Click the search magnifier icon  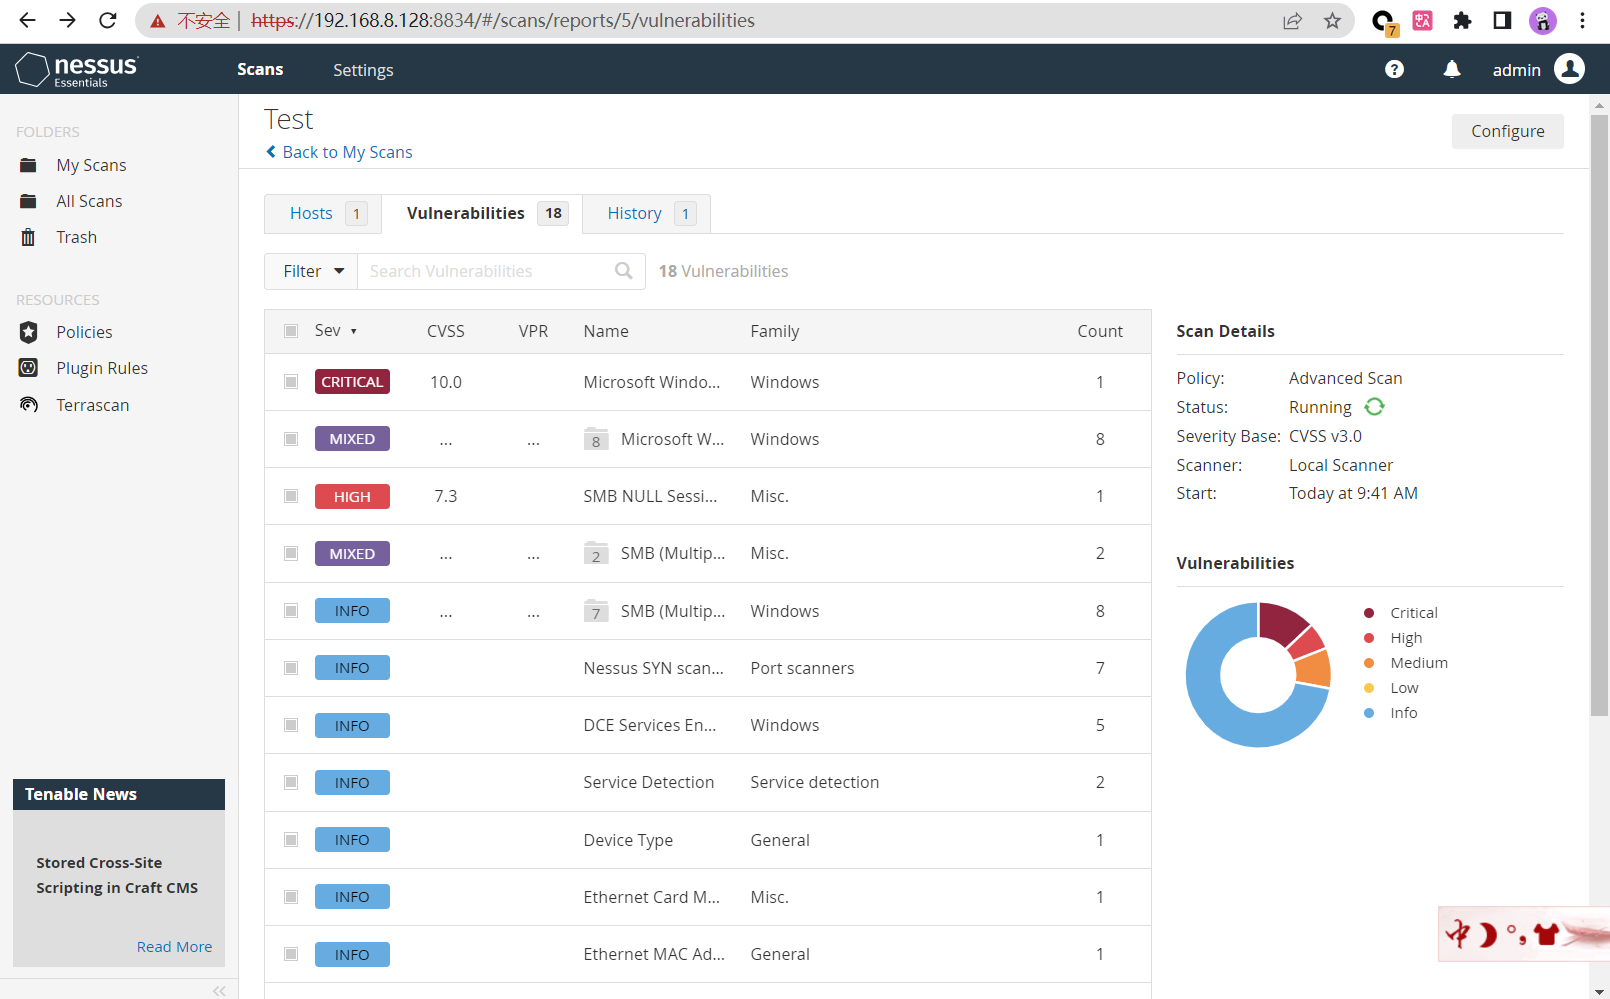pyautogui.click(x=624, y=271)
